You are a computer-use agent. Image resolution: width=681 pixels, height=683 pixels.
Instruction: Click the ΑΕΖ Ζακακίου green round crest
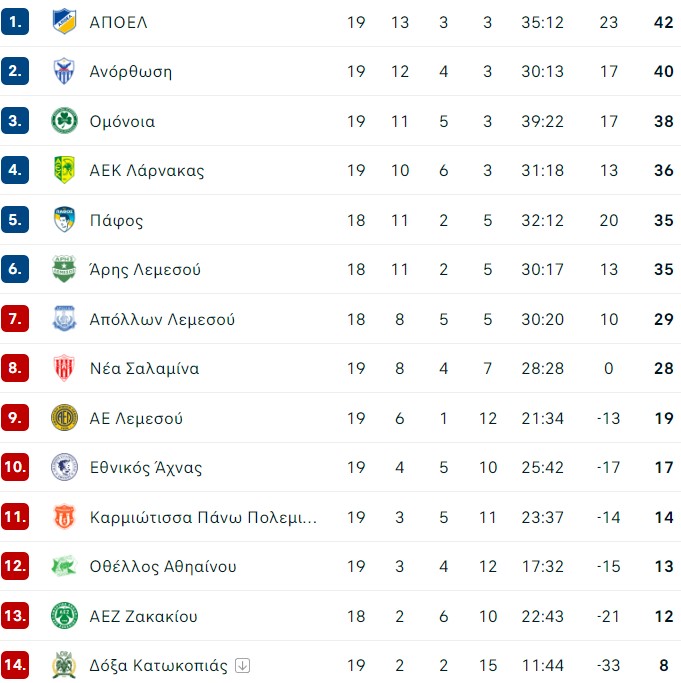point(64,616)
